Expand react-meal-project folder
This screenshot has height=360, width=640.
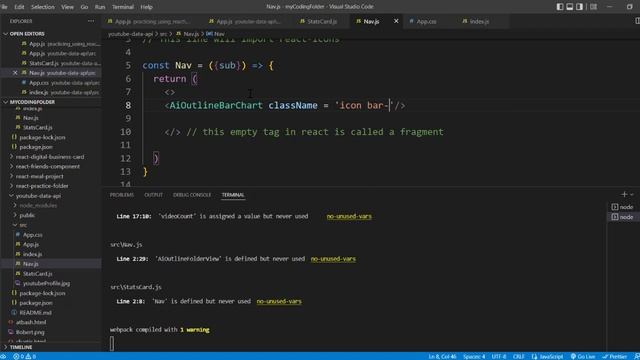(x=40, y=176)
